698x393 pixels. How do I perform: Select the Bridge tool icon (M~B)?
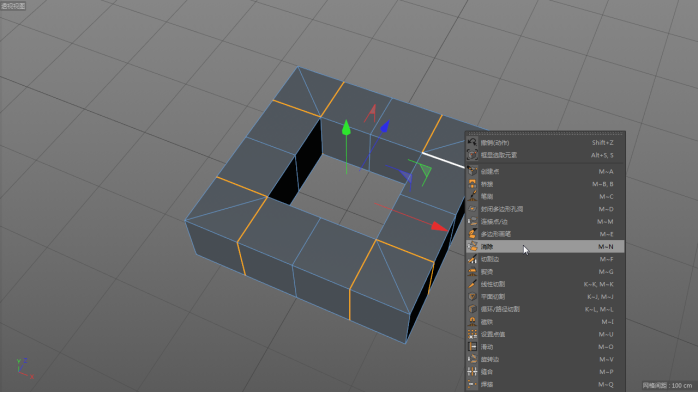pos(472,184)
